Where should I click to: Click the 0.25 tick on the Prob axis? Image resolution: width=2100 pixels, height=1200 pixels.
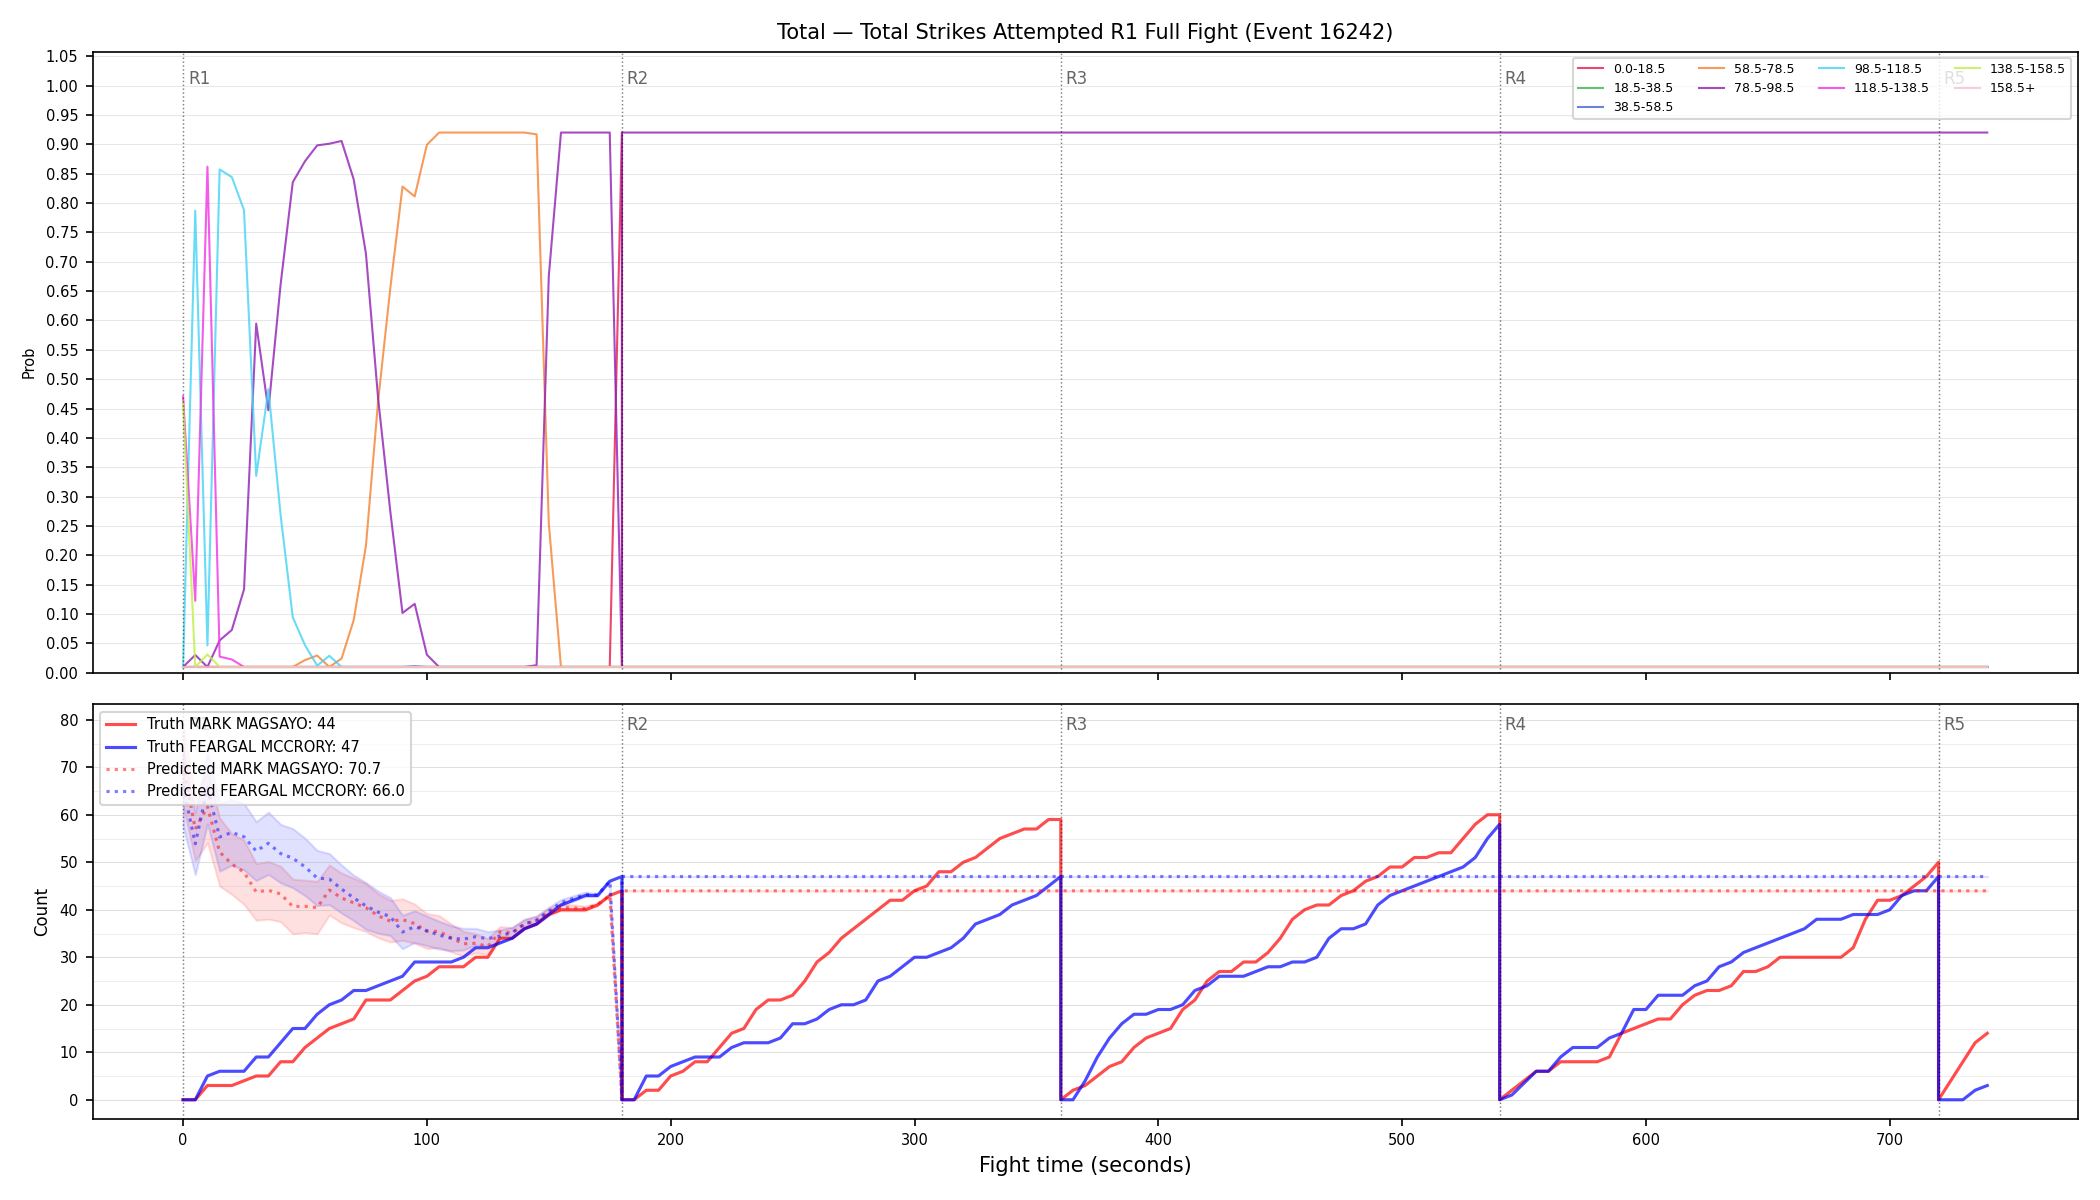coord(62,527)
